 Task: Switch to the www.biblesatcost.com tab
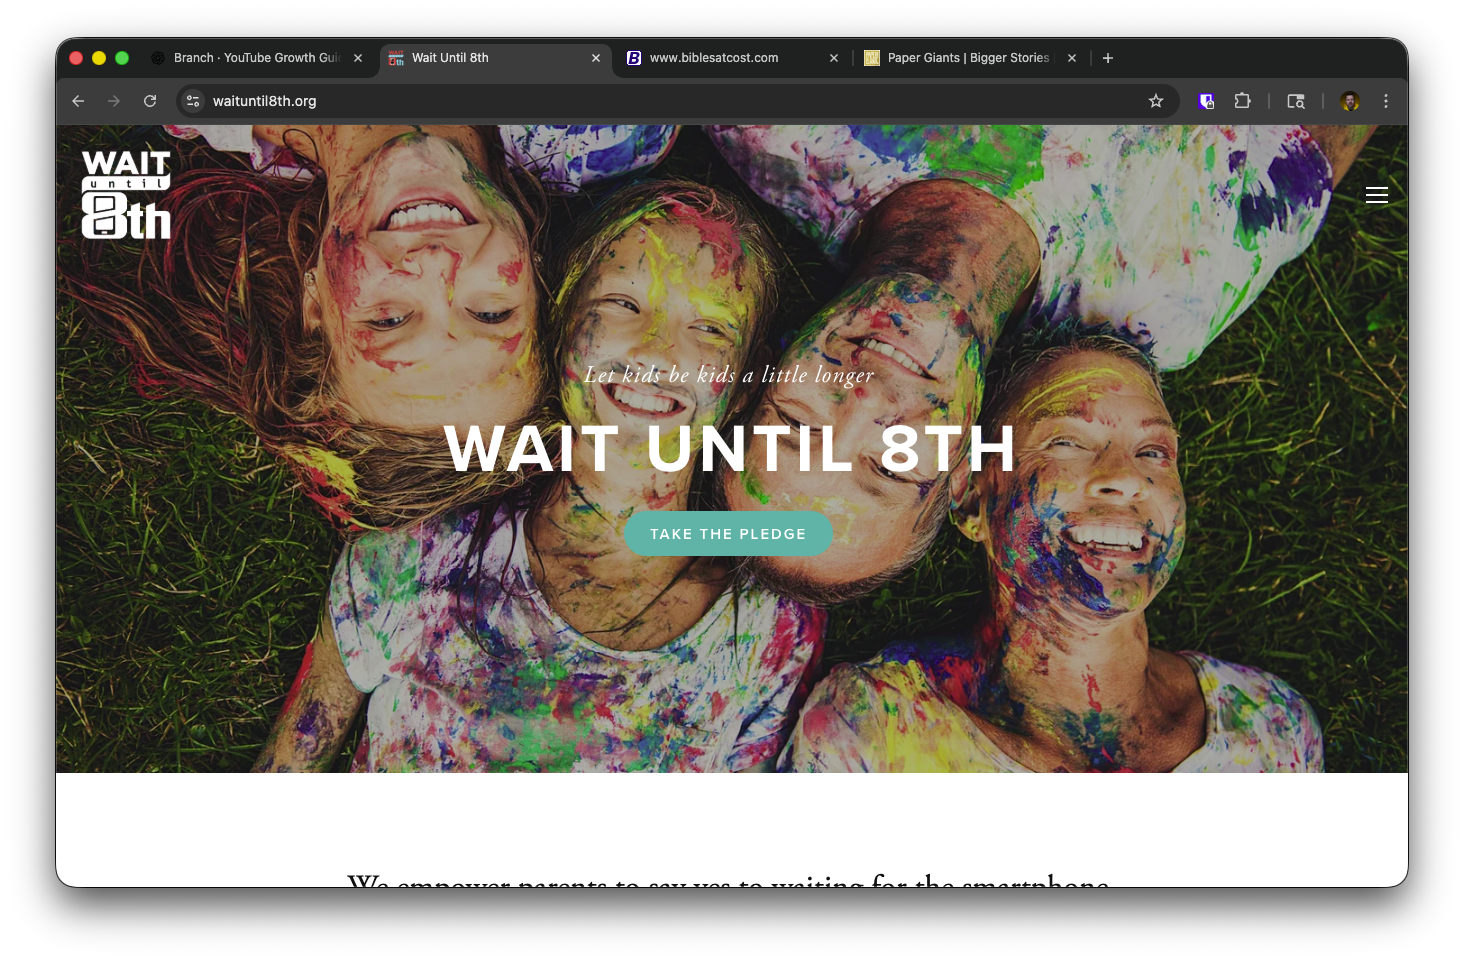[733, 58]
